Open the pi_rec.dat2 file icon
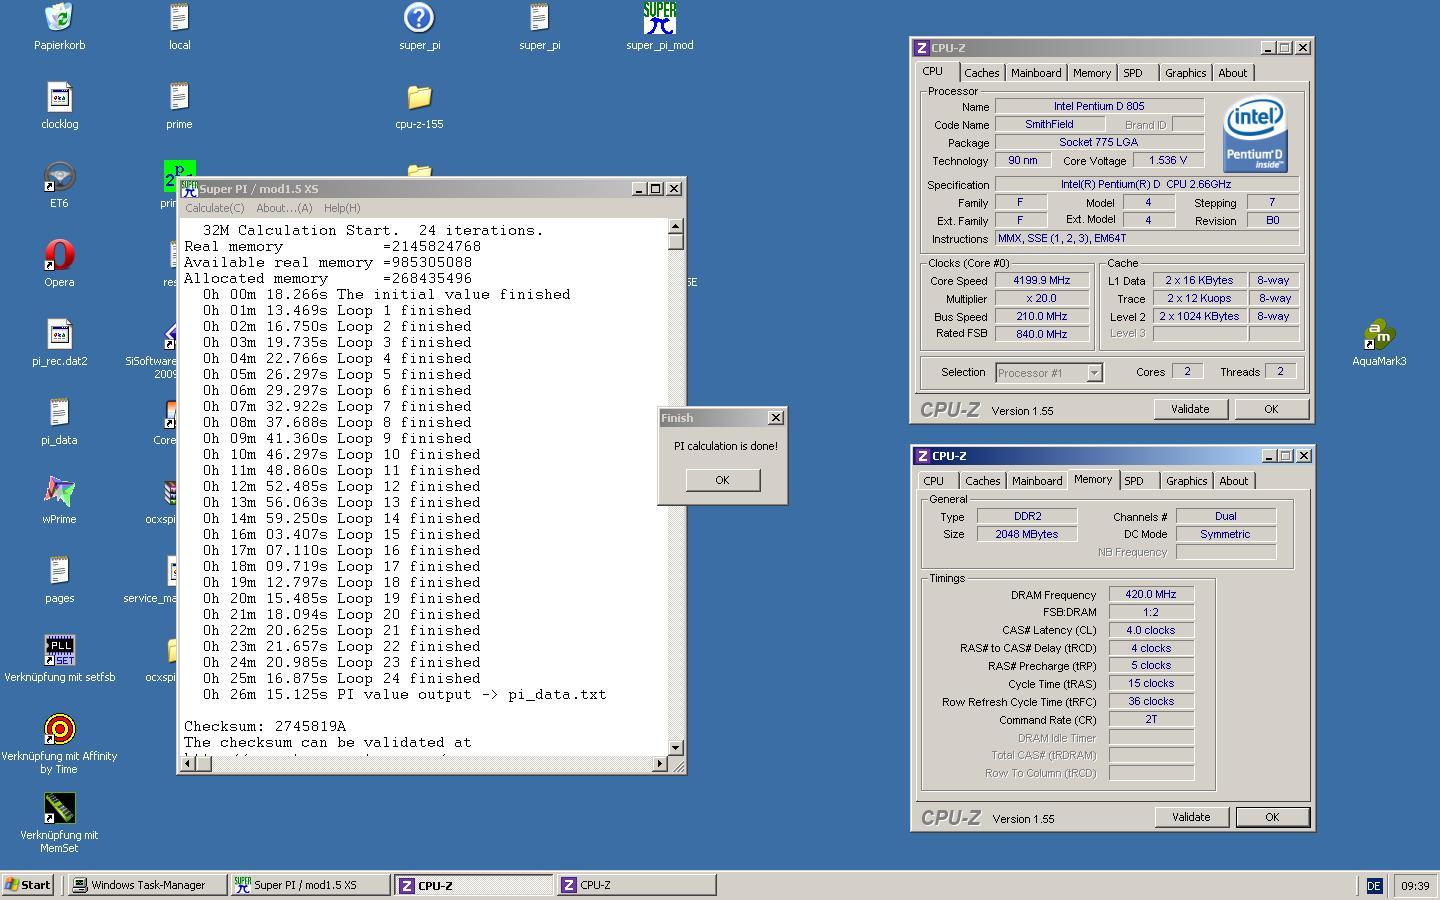The height and width of the screenshot is (900, 1440). pos(59,334)
